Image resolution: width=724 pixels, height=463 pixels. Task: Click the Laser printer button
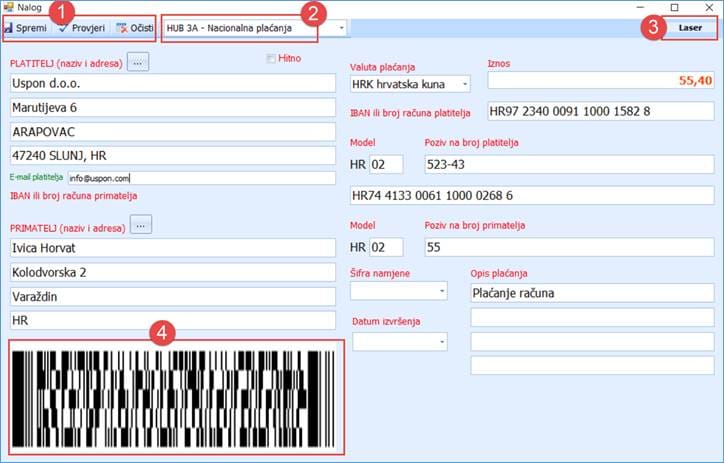tap(690, 28)
